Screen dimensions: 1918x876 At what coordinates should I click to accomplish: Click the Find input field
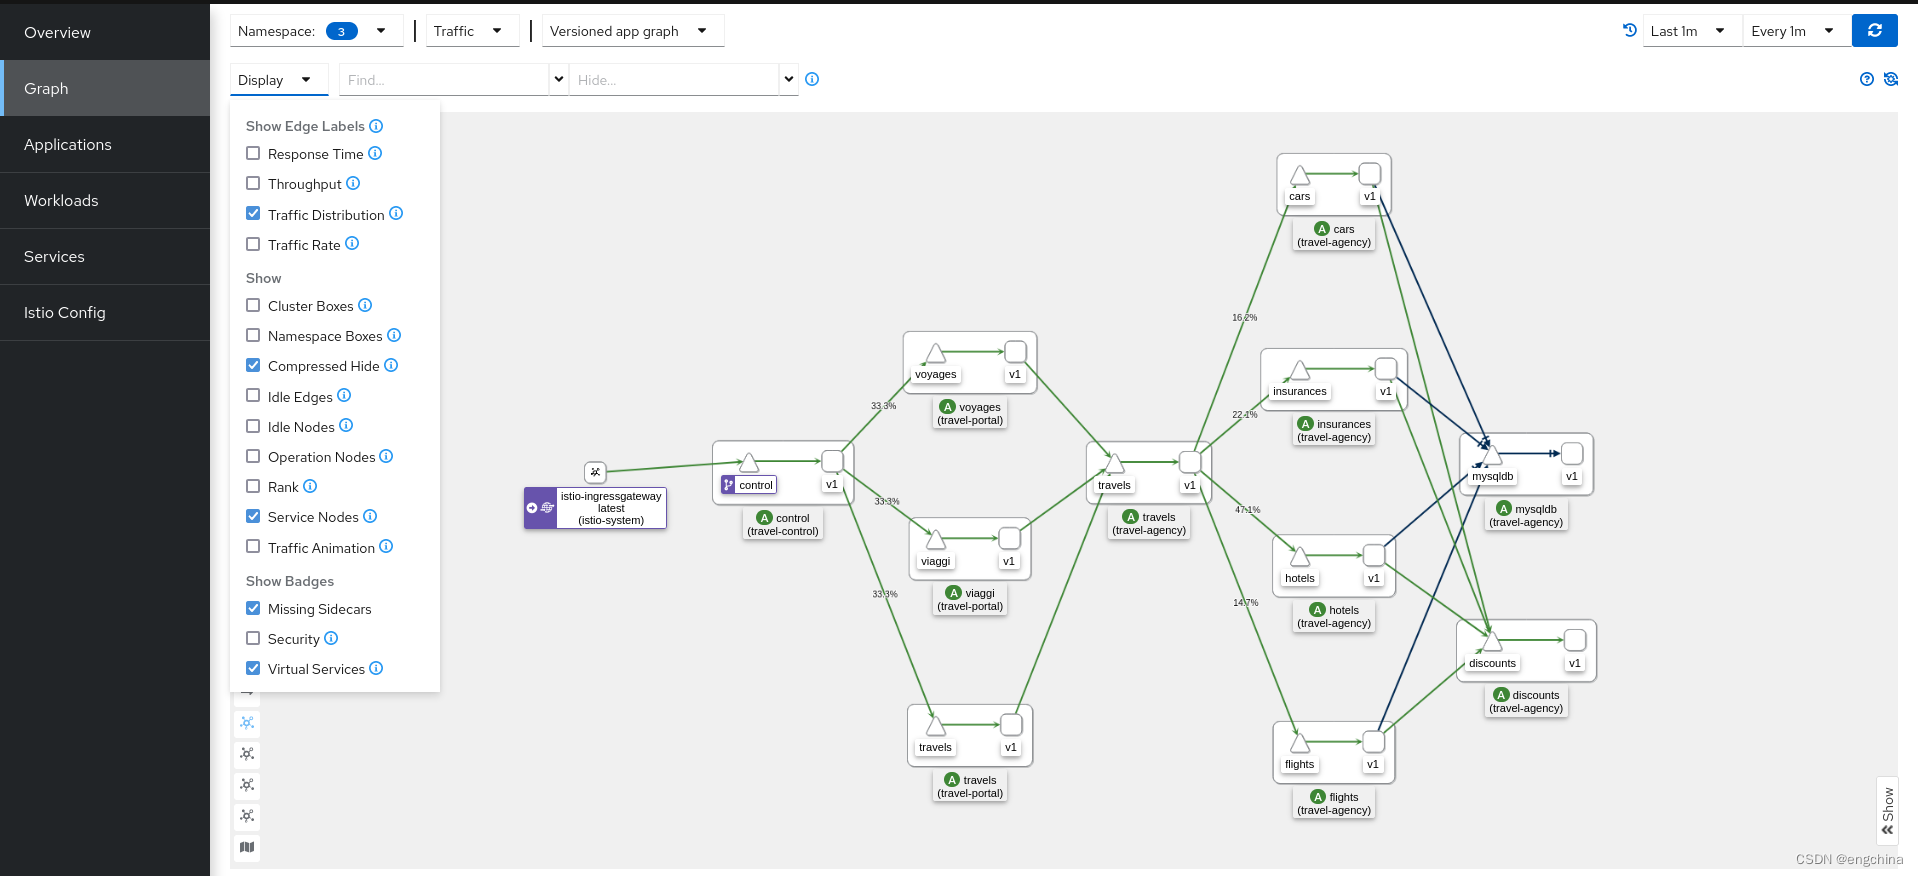pos(443,80)
